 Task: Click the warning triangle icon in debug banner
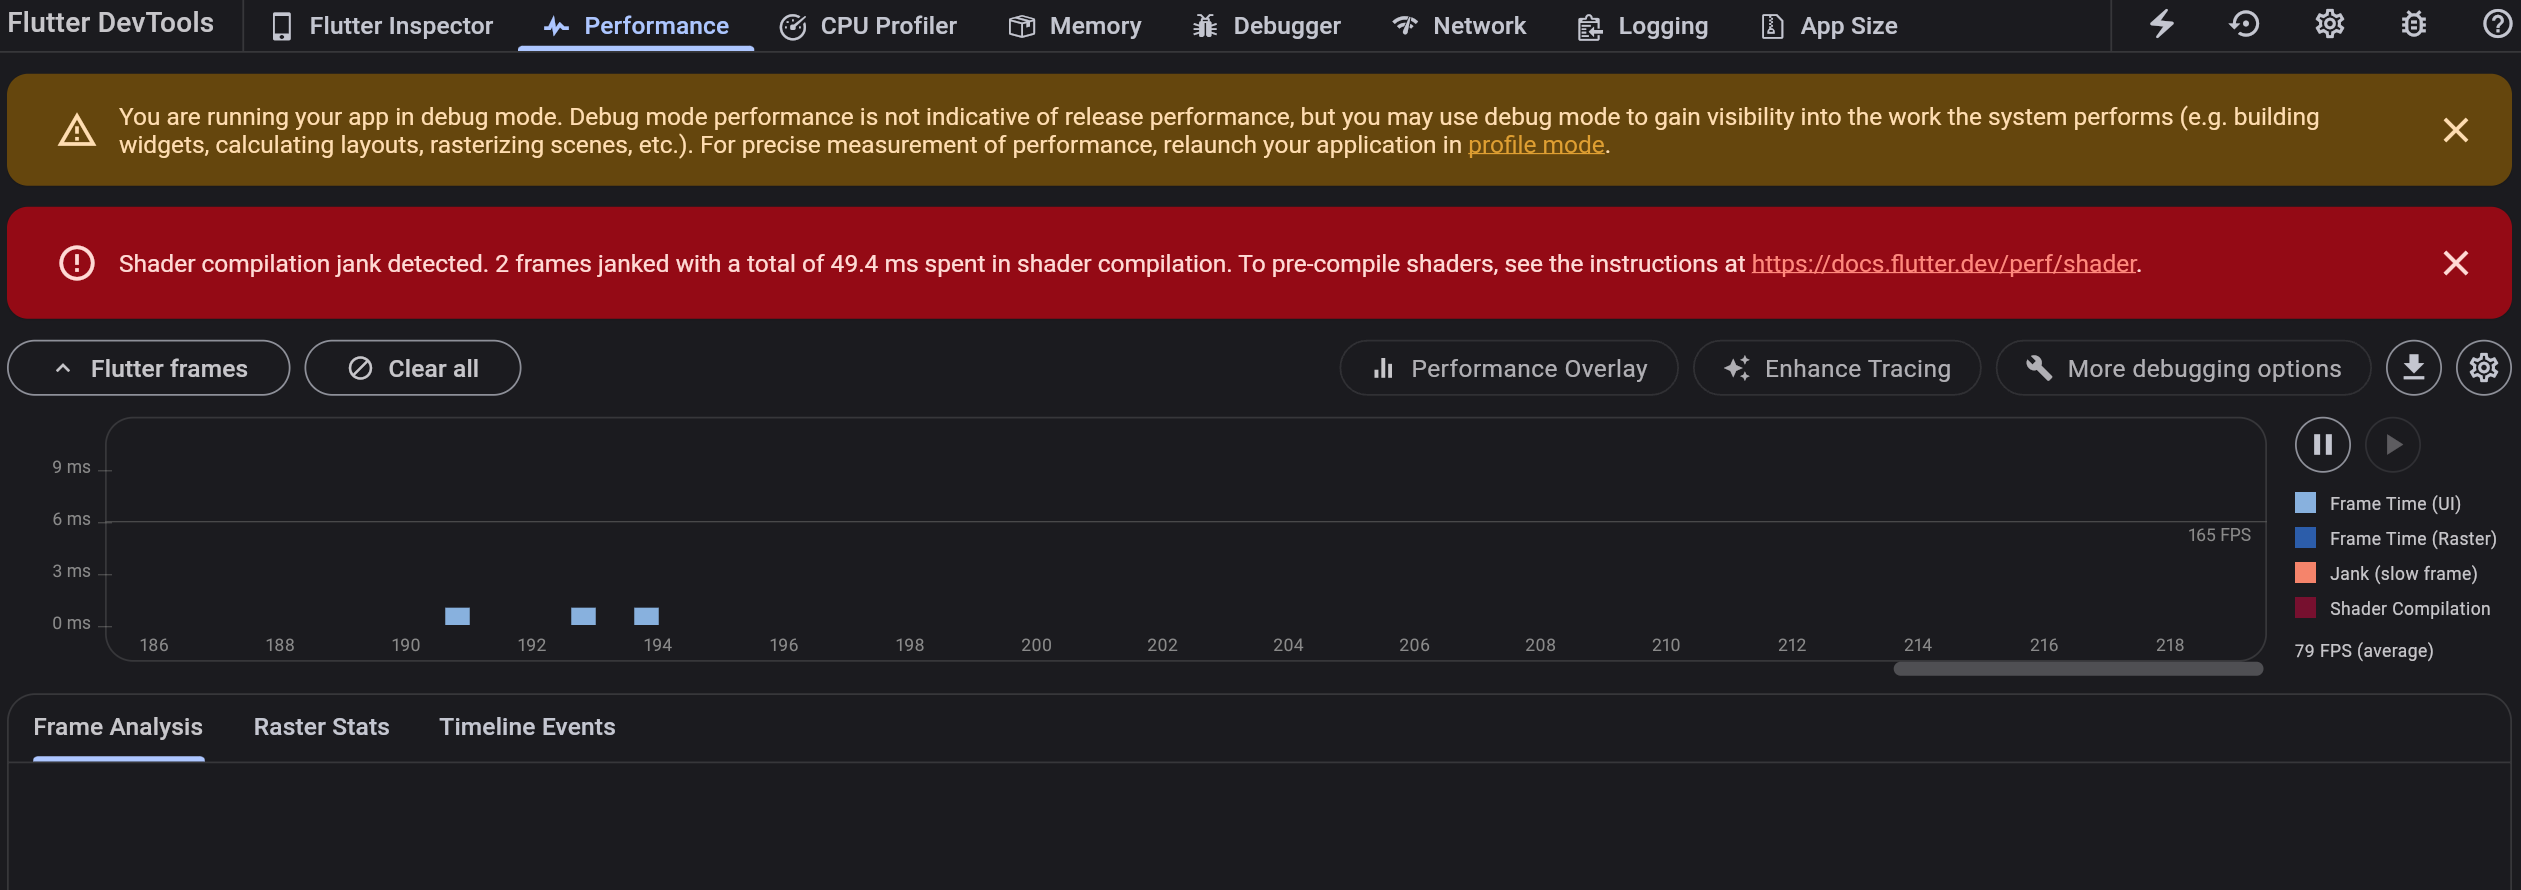click(x=77, y=130)
